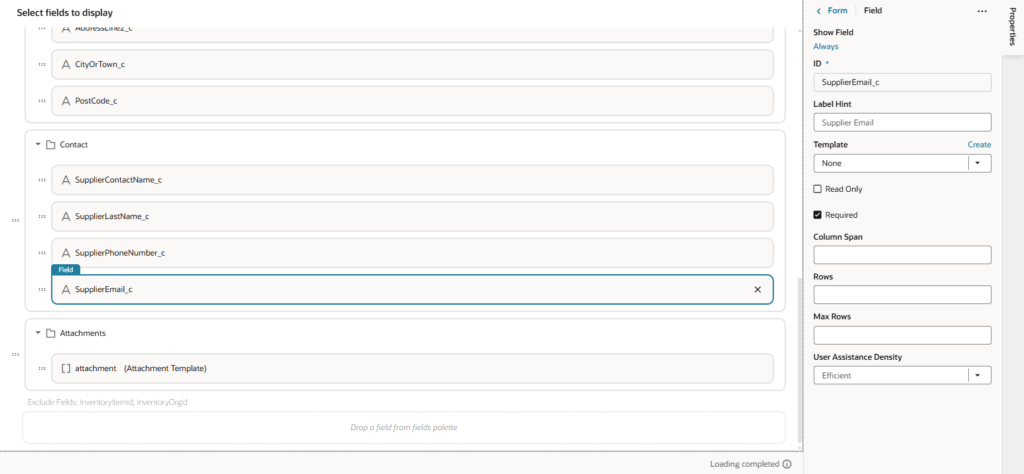Collapse the Contact folder group
This screenshot has width=1024, height=474.
pyautogui.click(x=38, y=144)
